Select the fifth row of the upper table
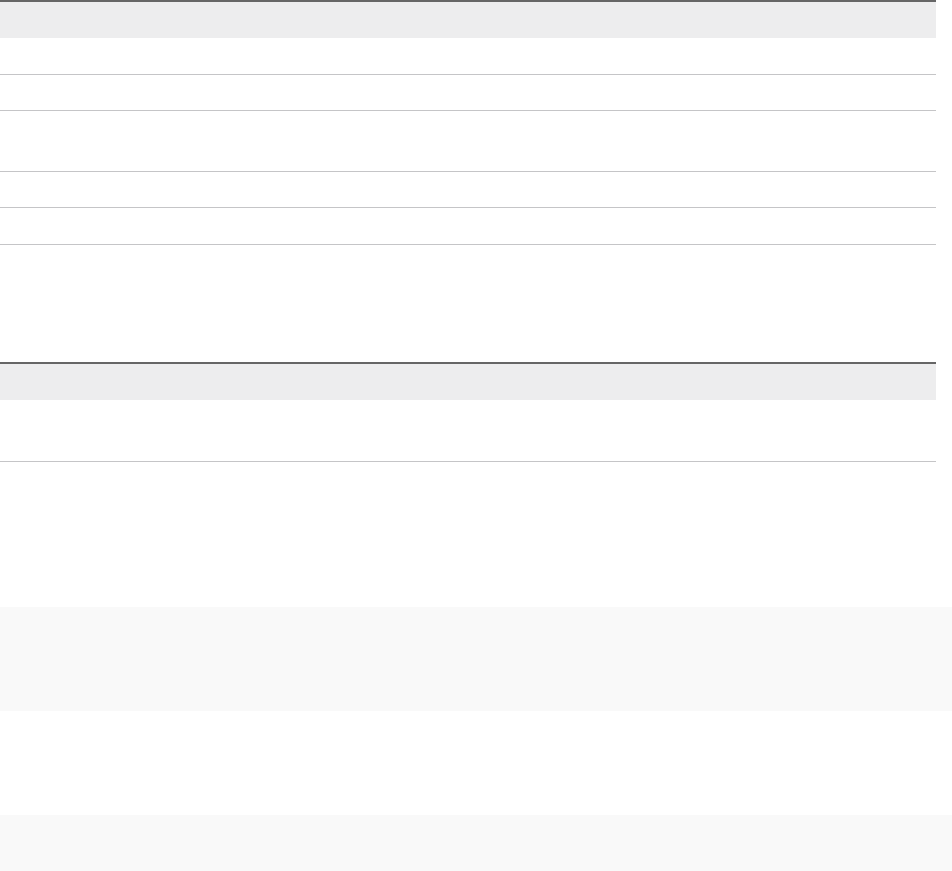Screen dimensions: 952x871 point(468,226)
